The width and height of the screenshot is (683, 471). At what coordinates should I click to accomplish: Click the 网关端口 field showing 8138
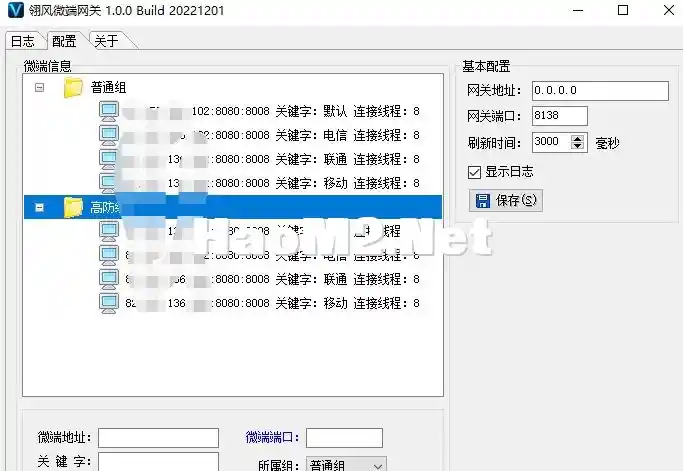click(560, 116)
